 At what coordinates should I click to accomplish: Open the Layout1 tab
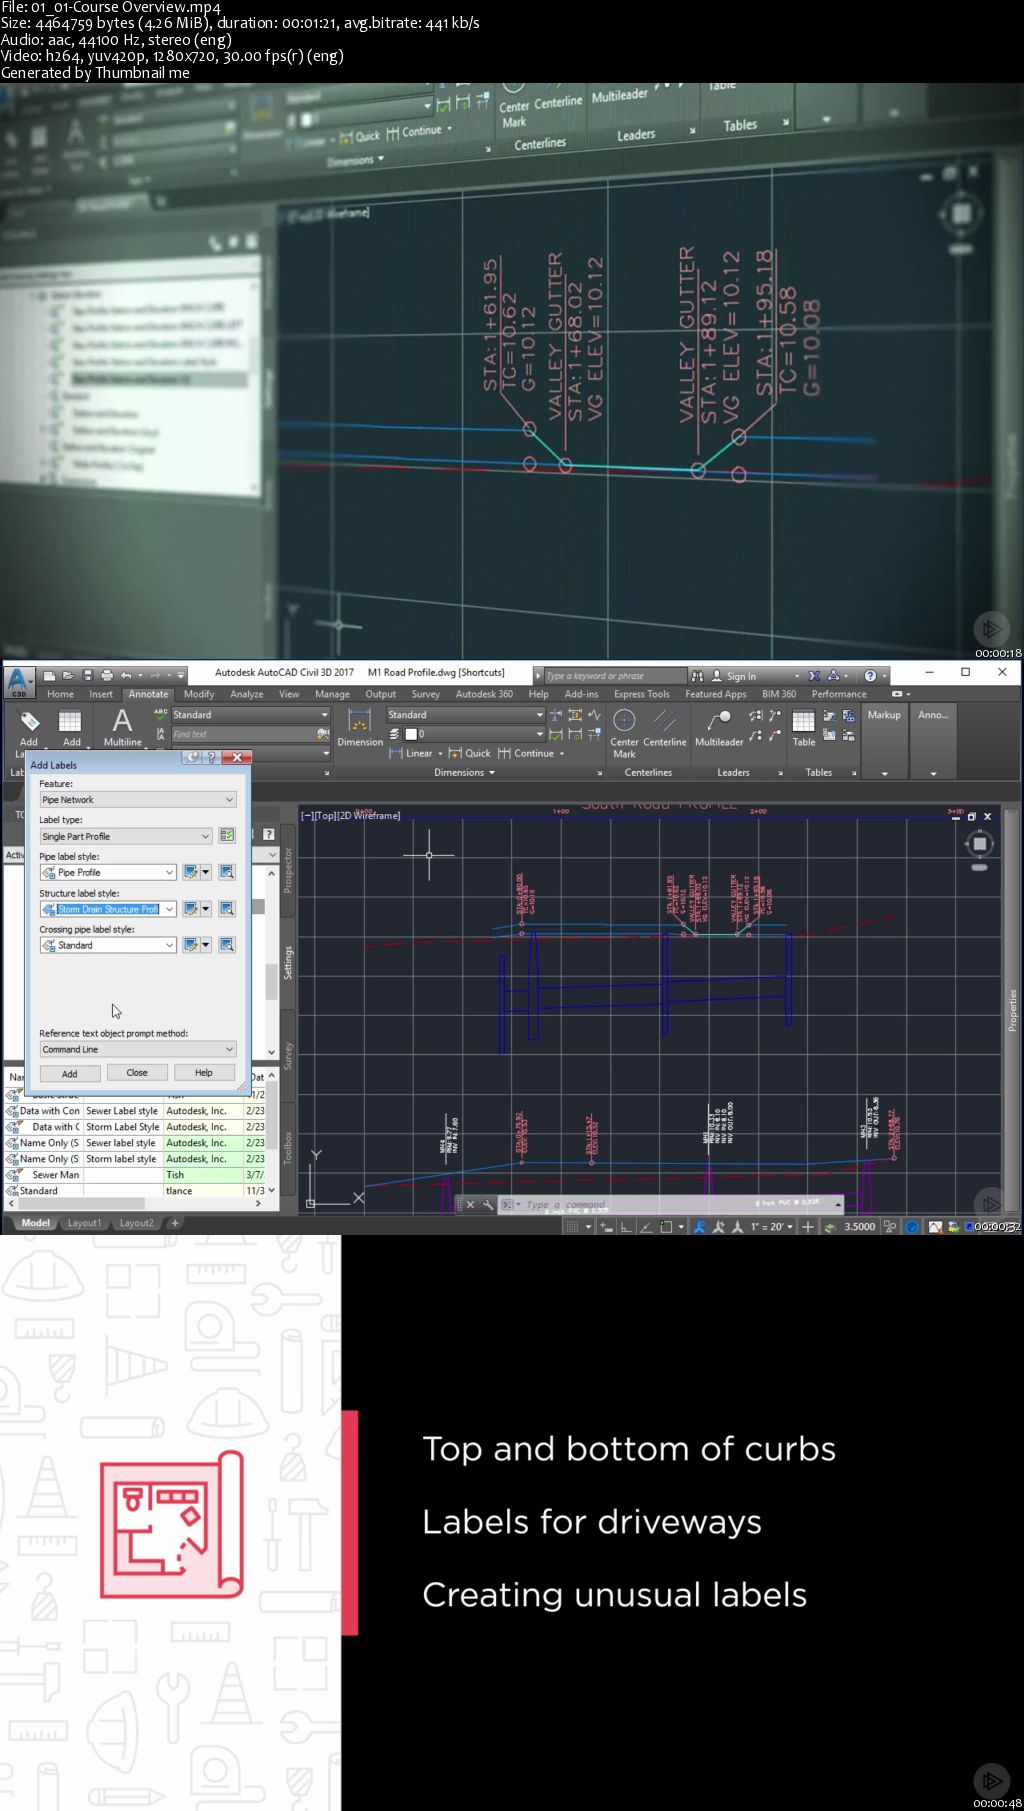84,1223
